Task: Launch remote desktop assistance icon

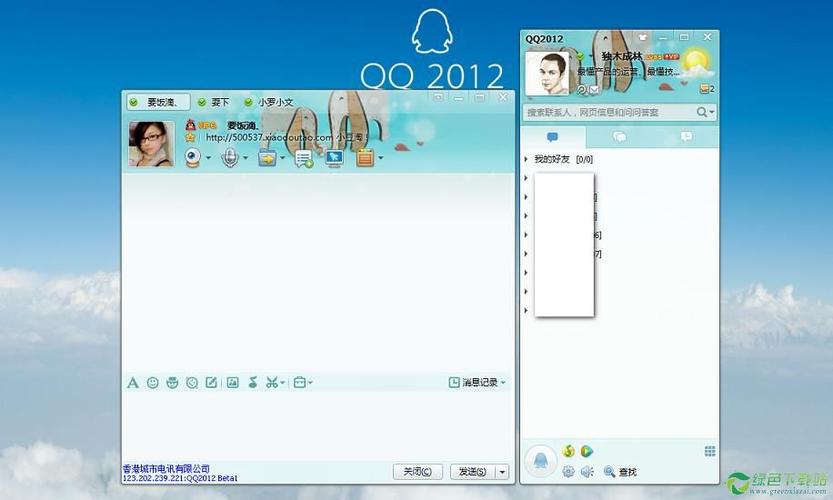Action: click(x=334, y=158)
